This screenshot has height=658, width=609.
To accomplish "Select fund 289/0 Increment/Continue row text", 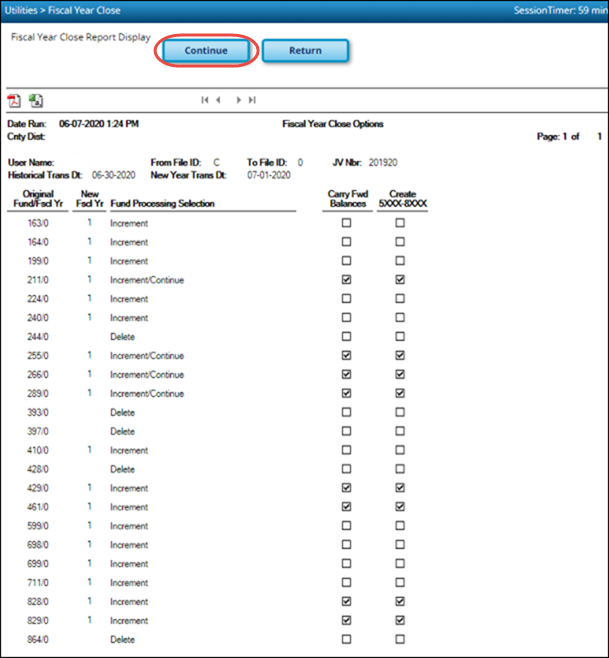I will [146, 394].
